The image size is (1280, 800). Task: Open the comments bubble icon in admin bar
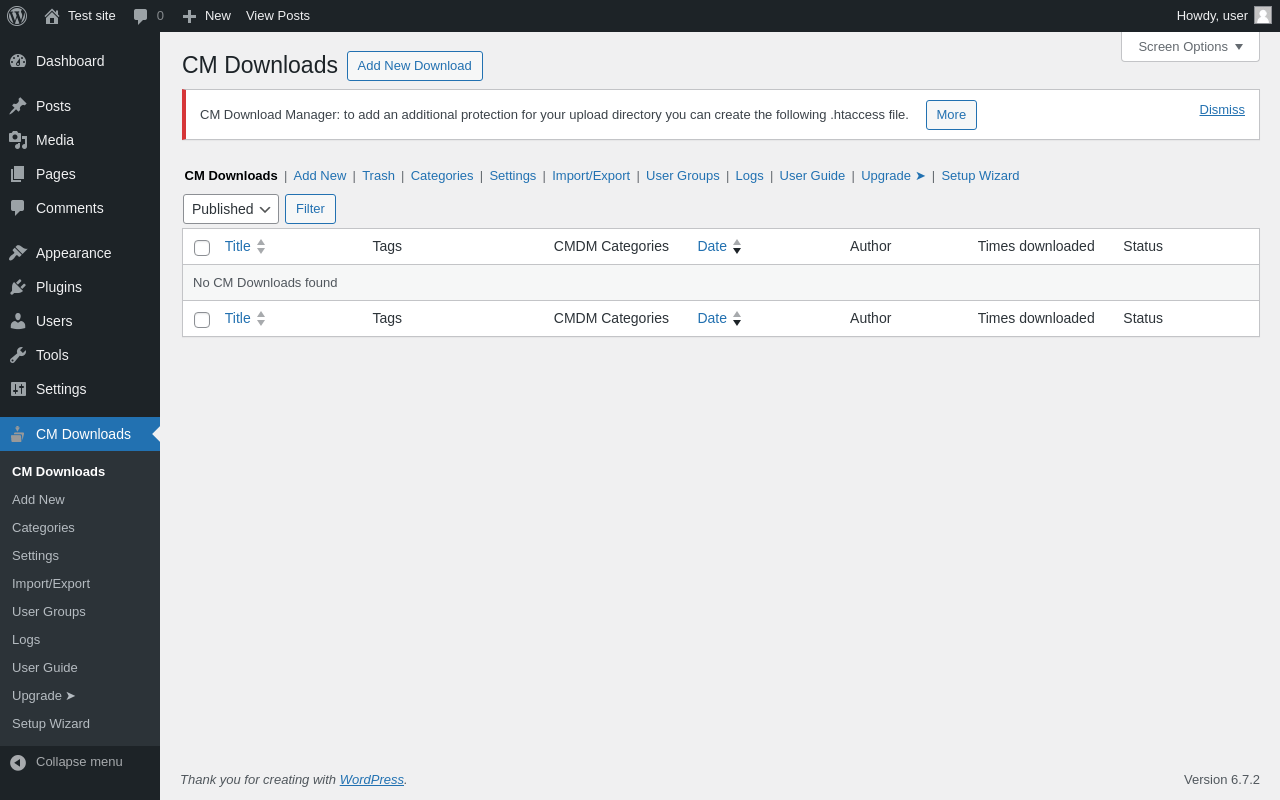tap(140, 16)
